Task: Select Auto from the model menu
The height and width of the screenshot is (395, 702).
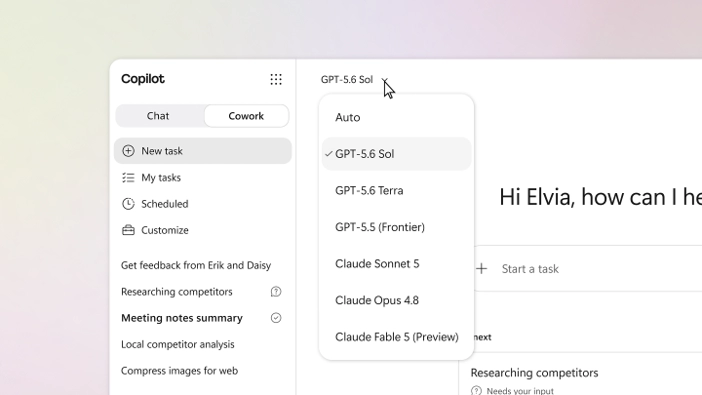Action: [396, 117]
